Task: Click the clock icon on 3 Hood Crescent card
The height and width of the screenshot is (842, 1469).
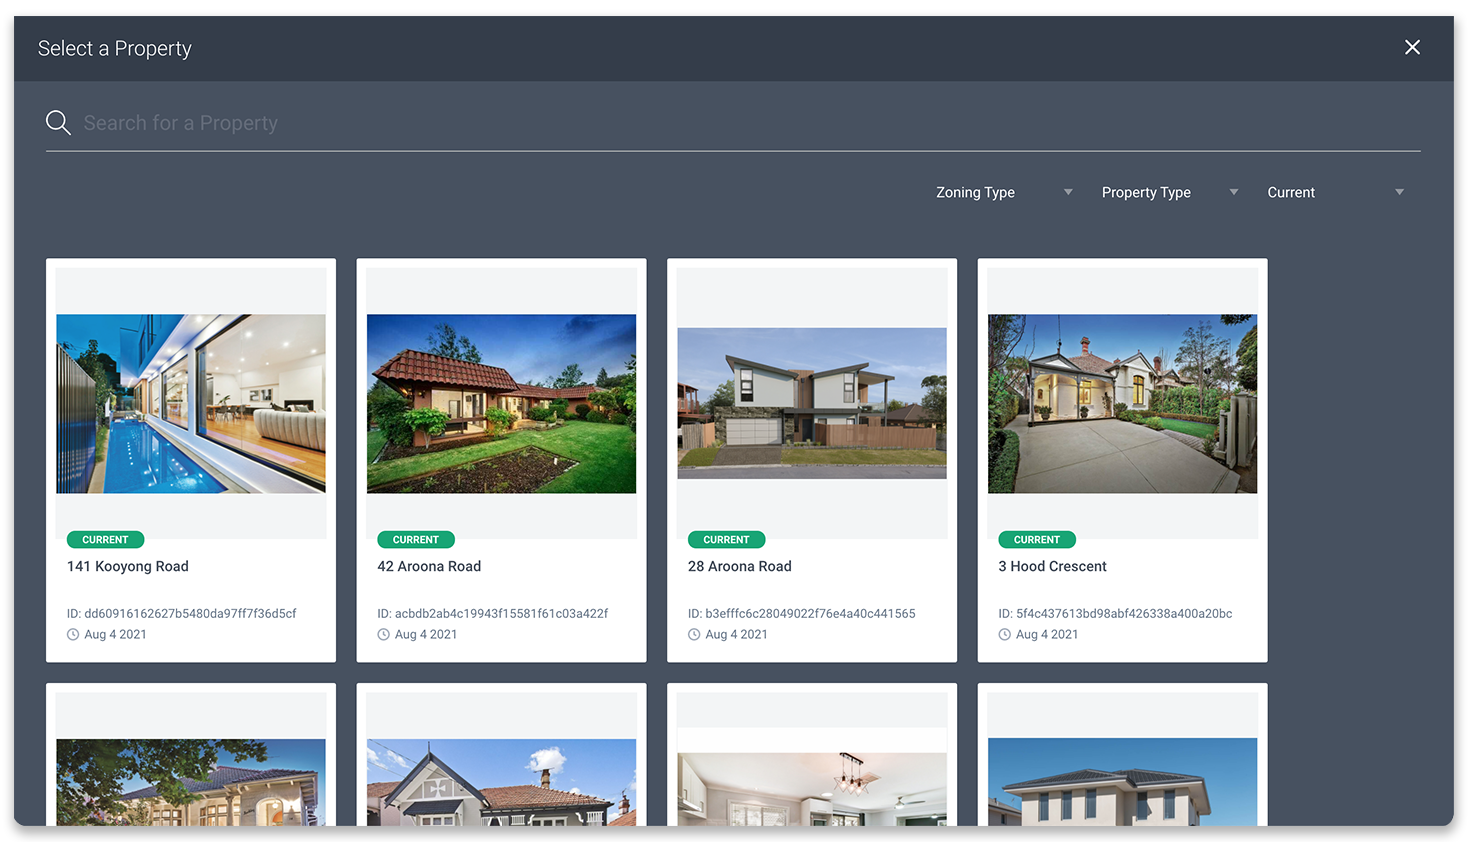Action: [1005, 635]
